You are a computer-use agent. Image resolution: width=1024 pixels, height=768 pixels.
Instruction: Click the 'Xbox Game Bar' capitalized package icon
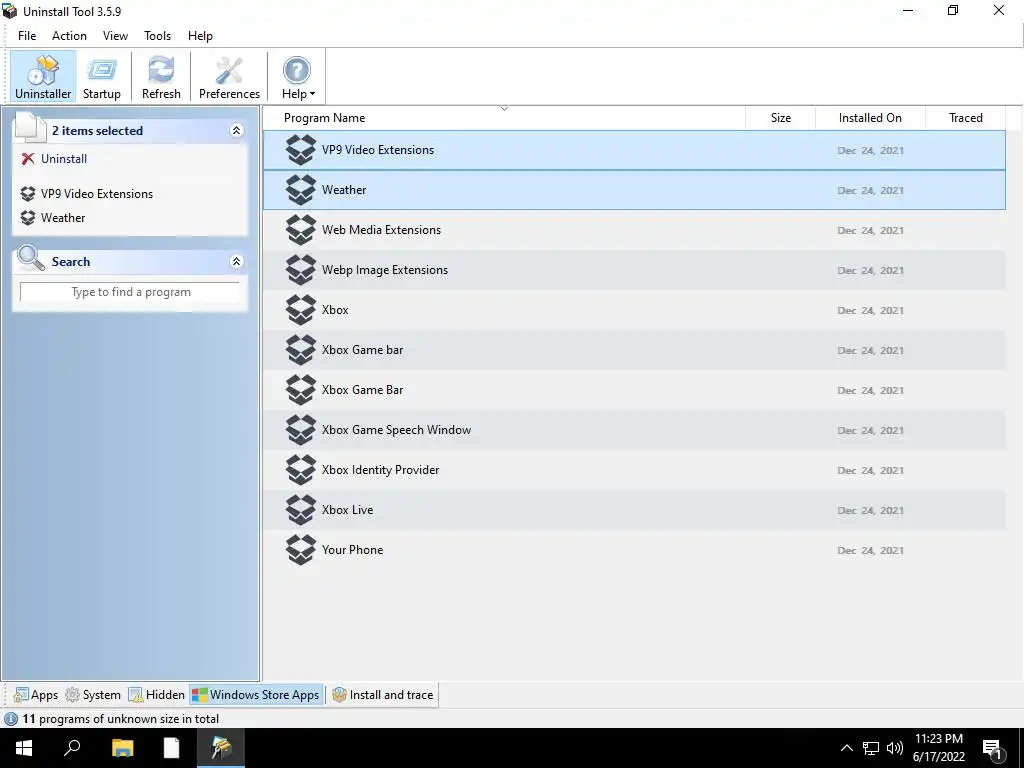[x=301, y=390]
